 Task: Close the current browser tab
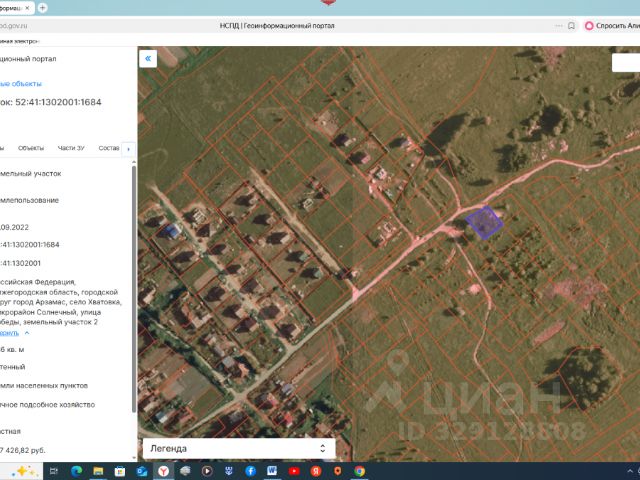tap(27, 8)
